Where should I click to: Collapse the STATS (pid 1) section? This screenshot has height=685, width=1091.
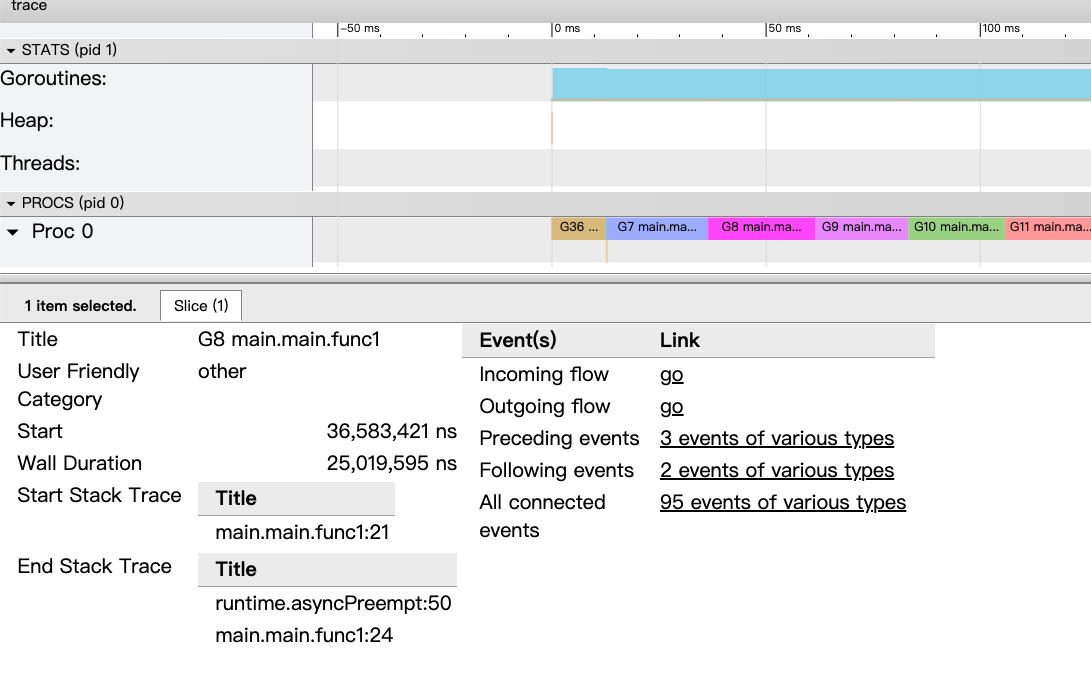(10, 51)
